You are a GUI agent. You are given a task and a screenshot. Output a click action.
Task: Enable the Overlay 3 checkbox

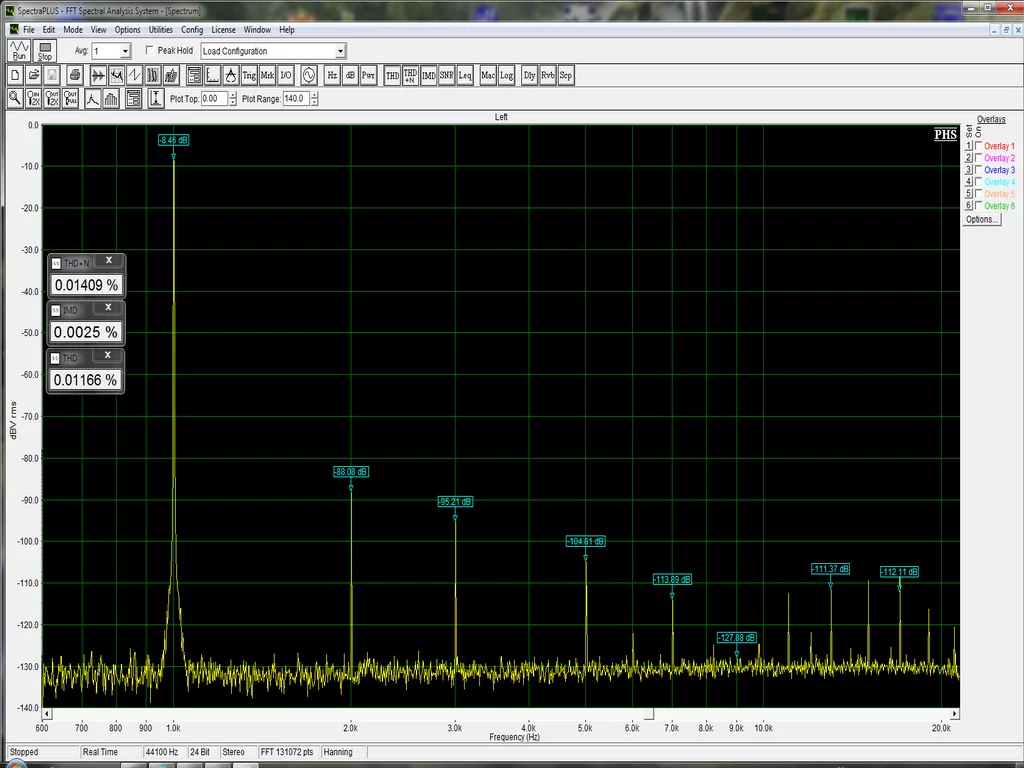[x=978, y=170]
